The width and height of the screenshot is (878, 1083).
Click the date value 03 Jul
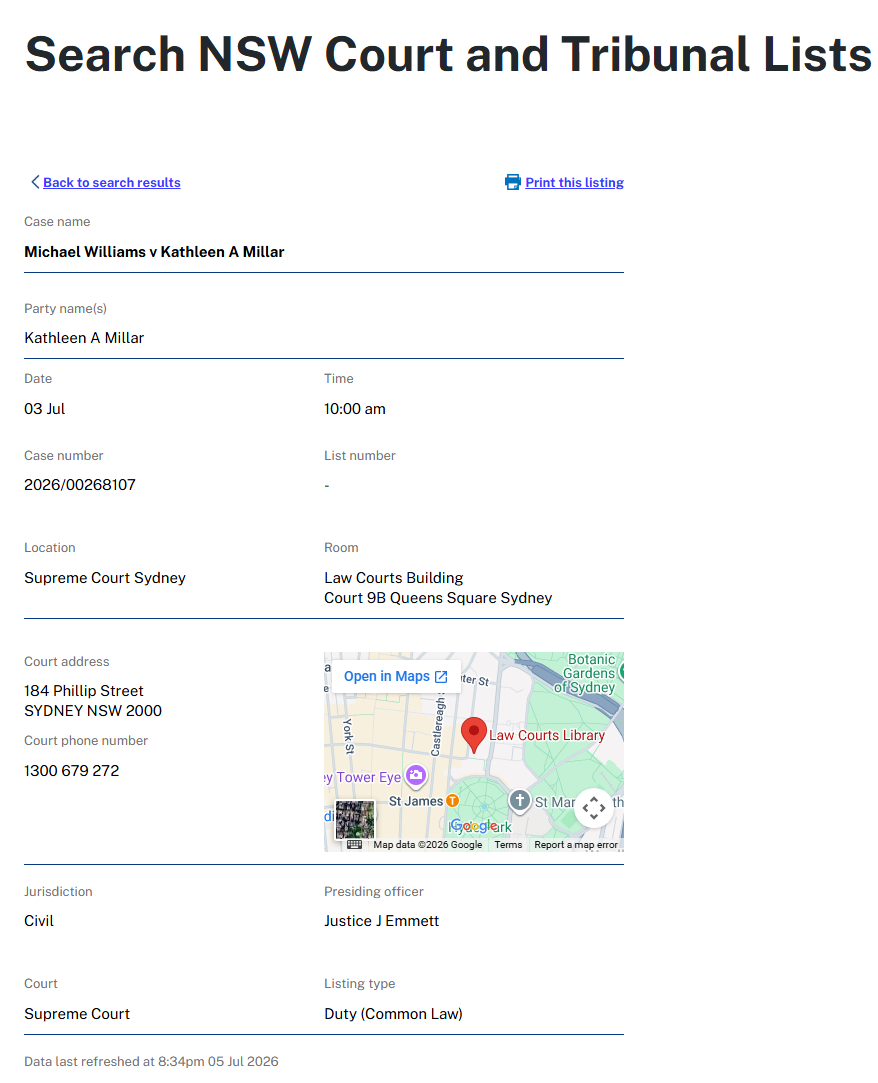pyautogui.click(x=45, y=409)
